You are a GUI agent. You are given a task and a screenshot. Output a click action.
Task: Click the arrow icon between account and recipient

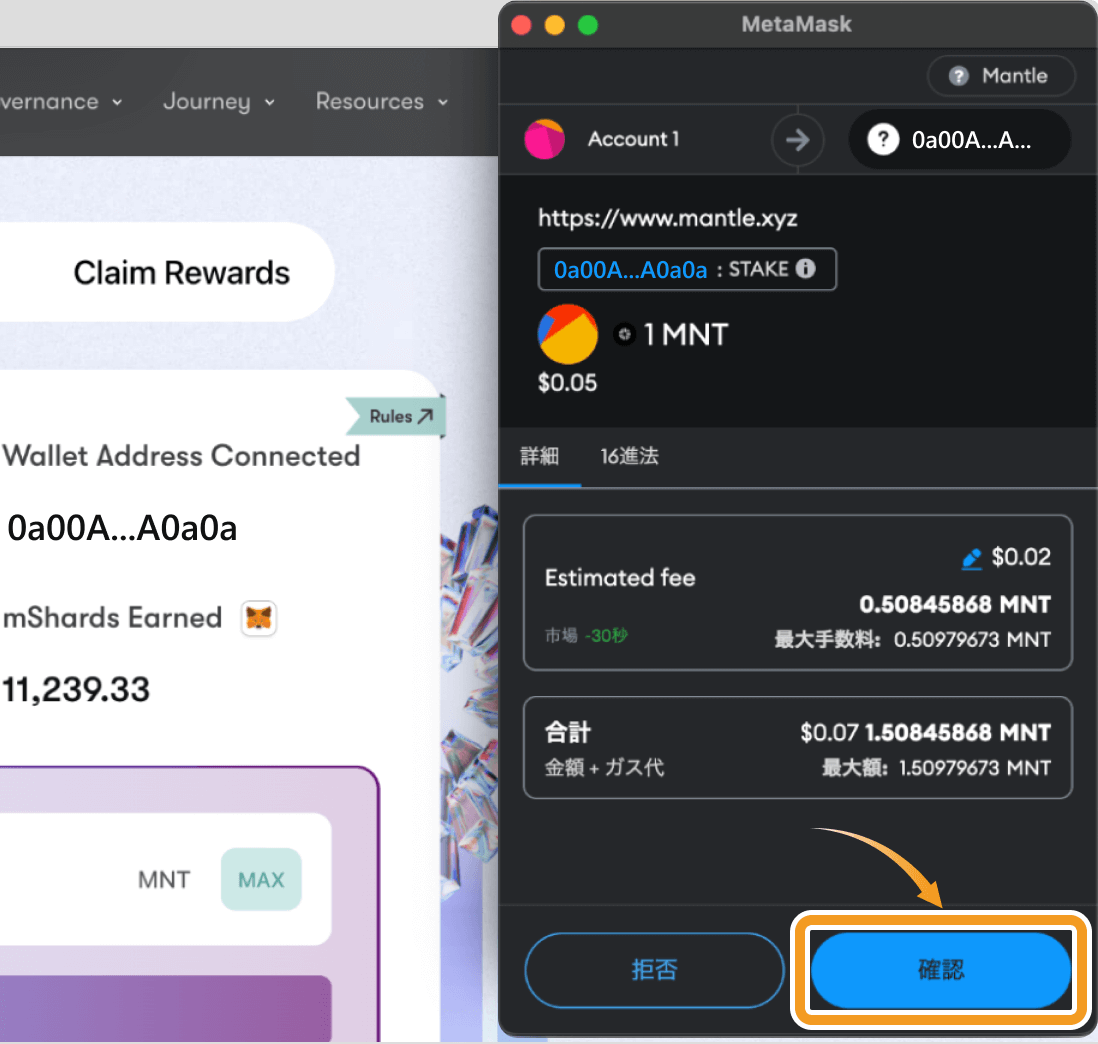798,140
